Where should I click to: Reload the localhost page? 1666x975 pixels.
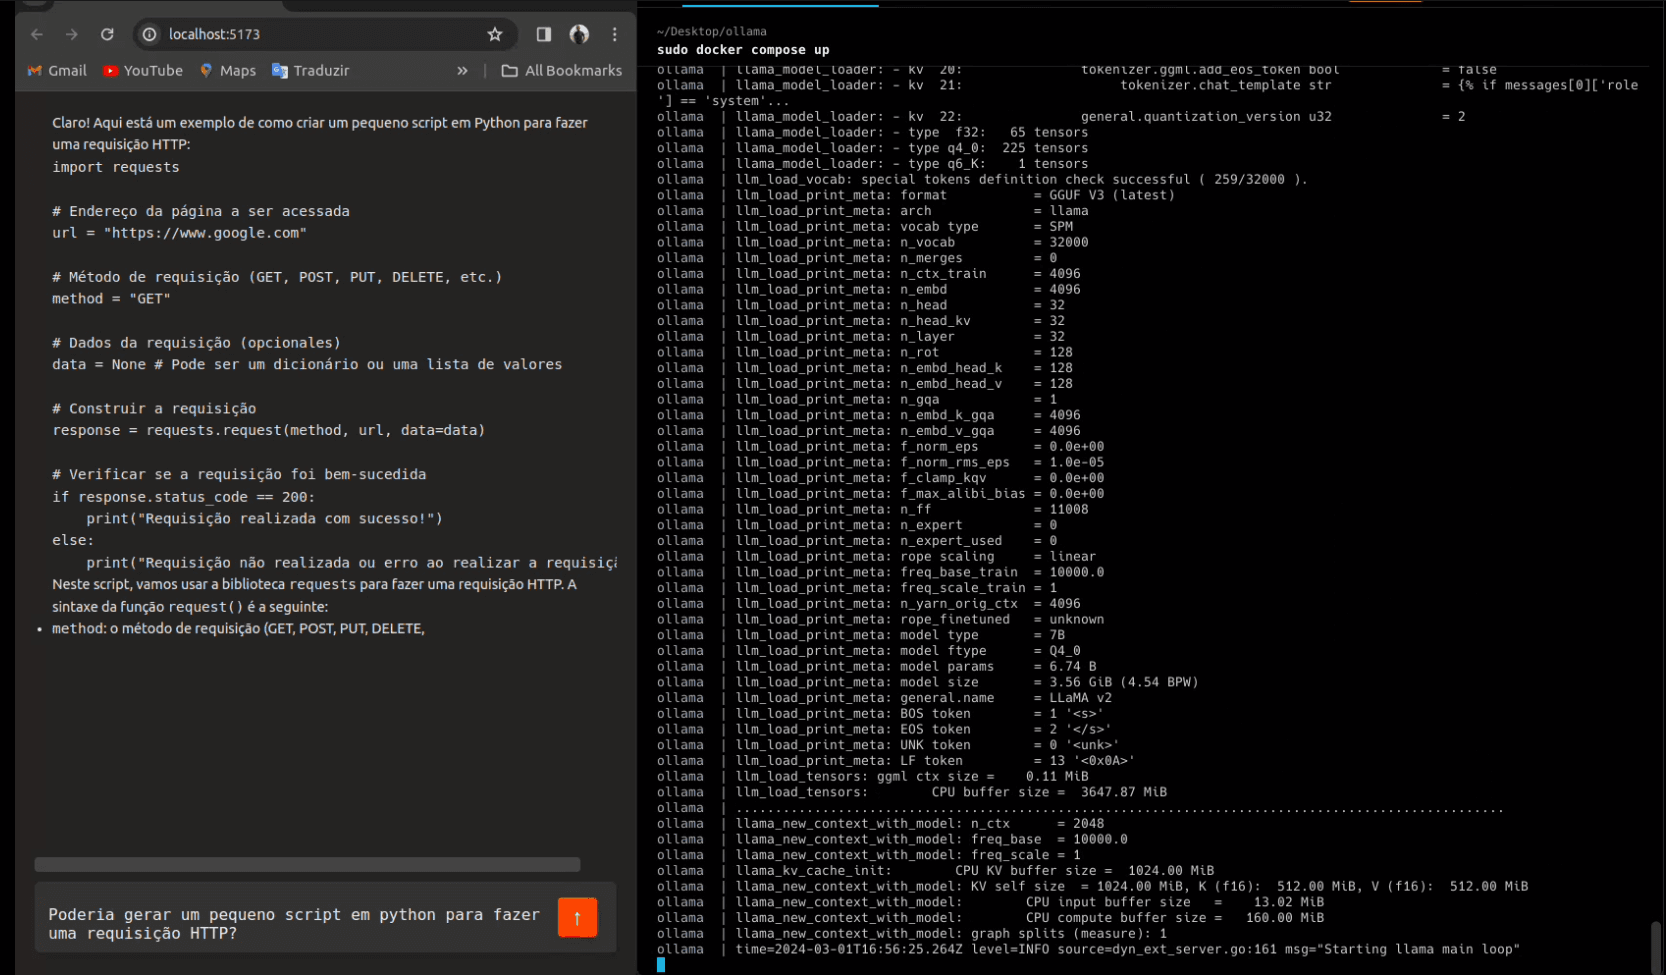[107, 34]
